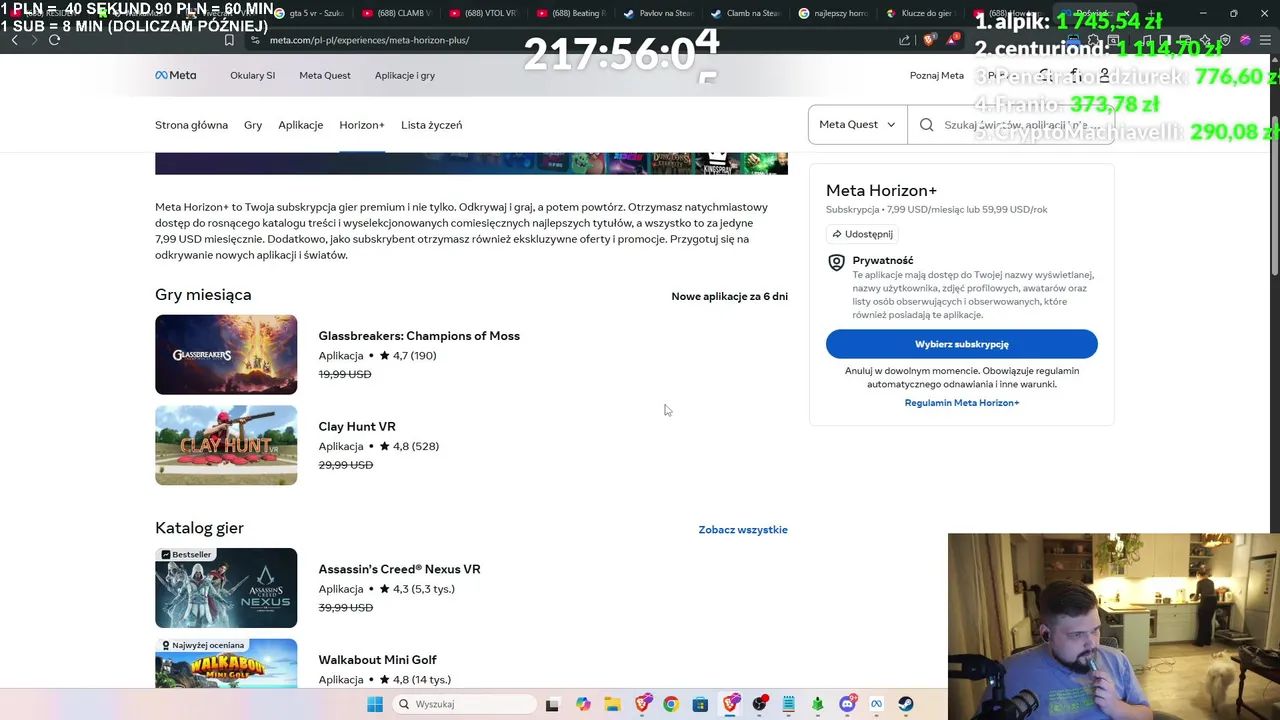Open Okulary SI menu

pyautogui.click(x=252, y=75)
